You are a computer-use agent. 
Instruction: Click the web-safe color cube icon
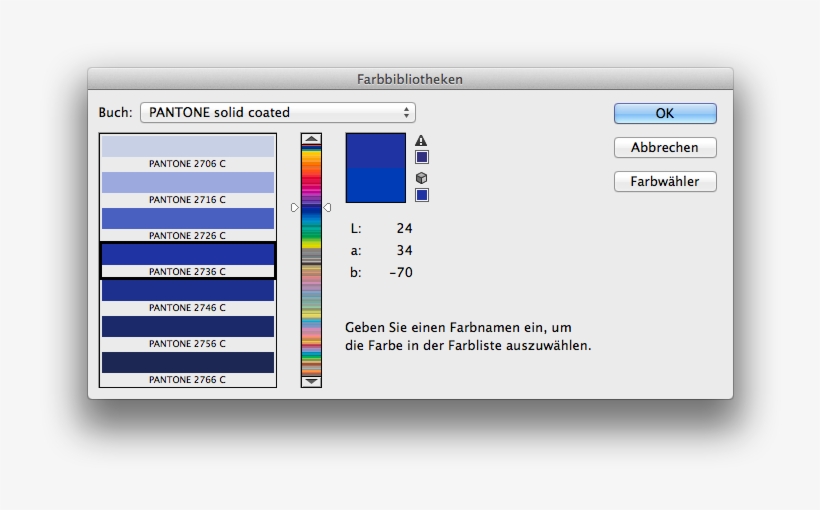tap(421, 178)
